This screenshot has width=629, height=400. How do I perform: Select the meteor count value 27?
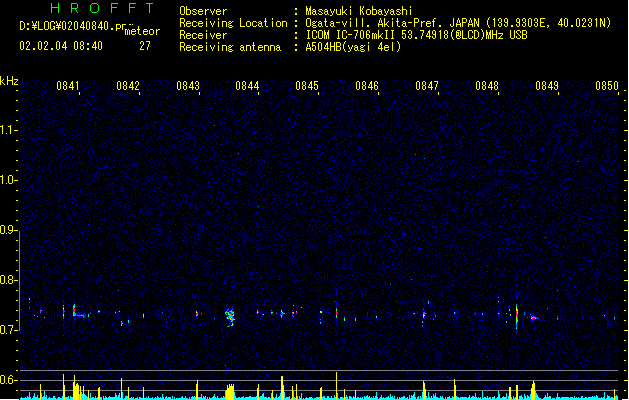tap(145, 46)
